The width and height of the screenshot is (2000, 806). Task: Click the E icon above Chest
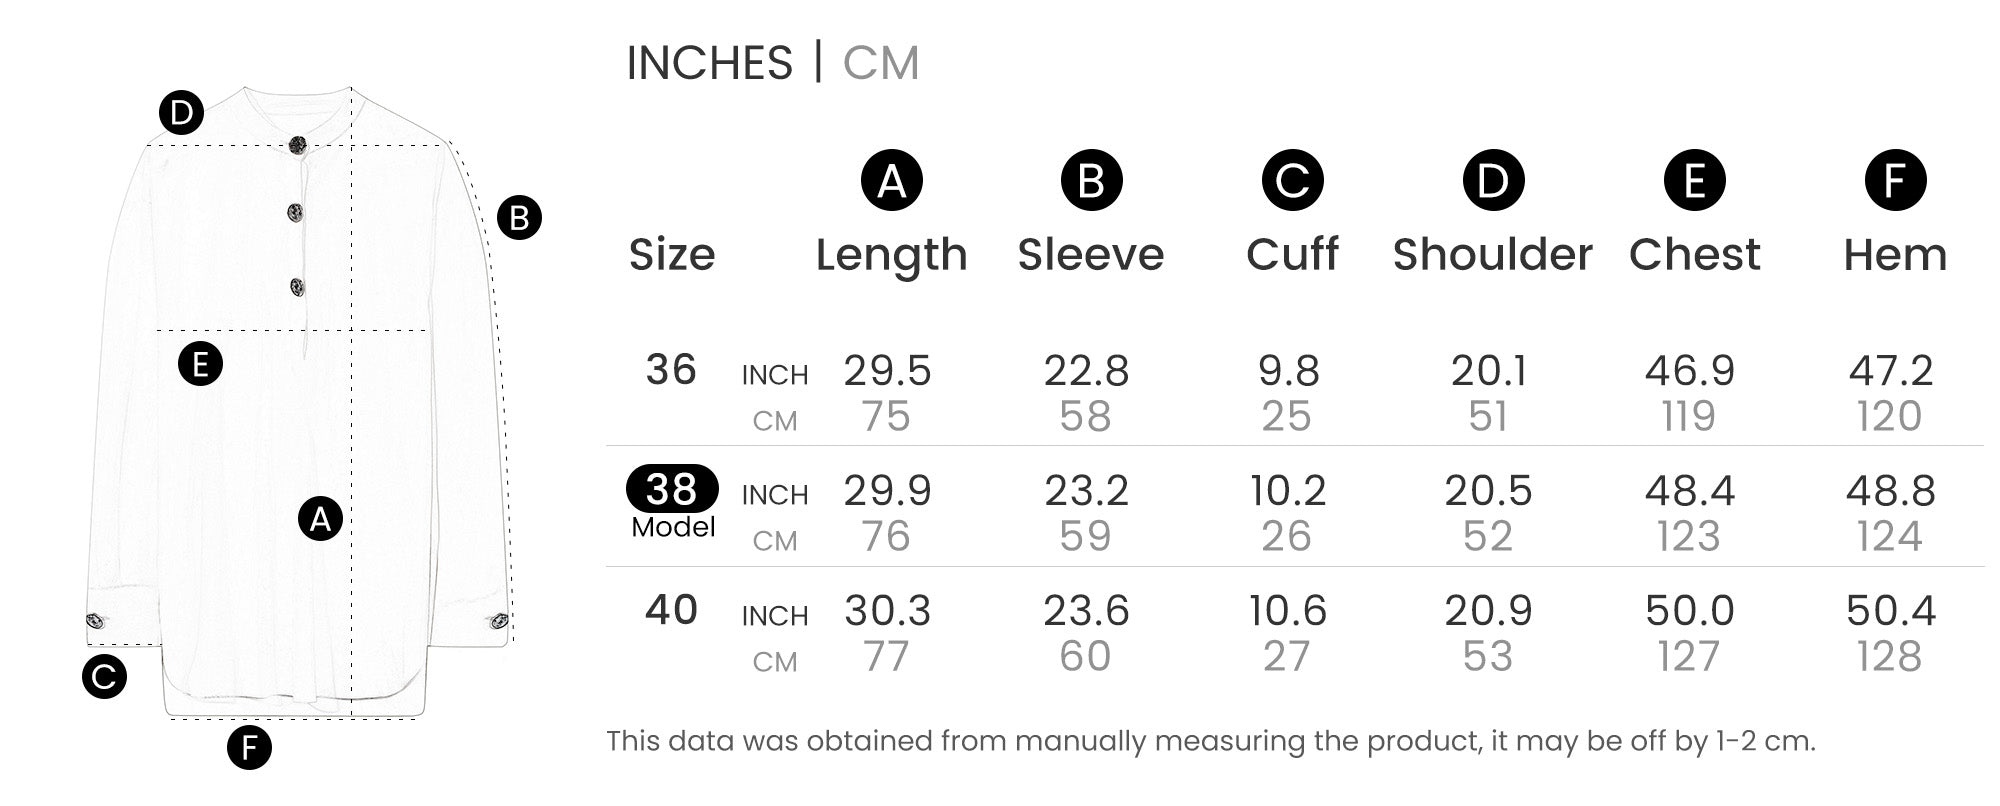tap(1694, 180)
